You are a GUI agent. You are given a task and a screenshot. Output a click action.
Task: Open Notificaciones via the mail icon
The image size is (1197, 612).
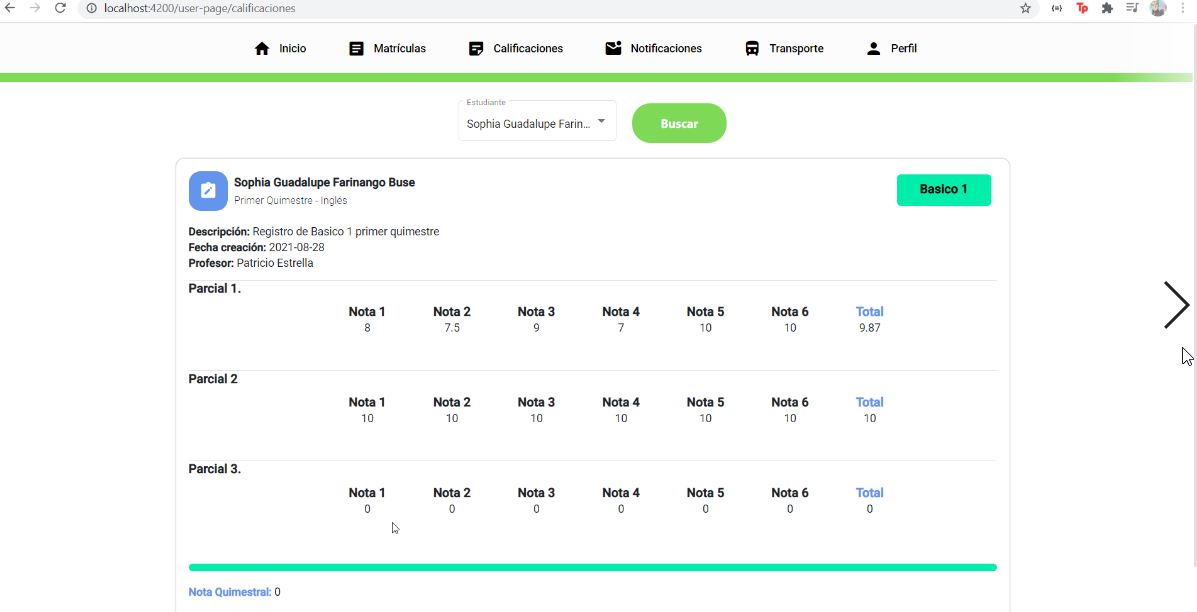point(612,47)
